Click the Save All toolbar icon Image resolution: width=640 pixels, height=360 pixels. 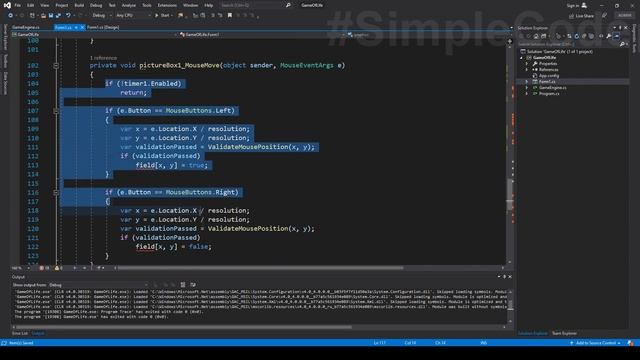[x=58, y=16]
